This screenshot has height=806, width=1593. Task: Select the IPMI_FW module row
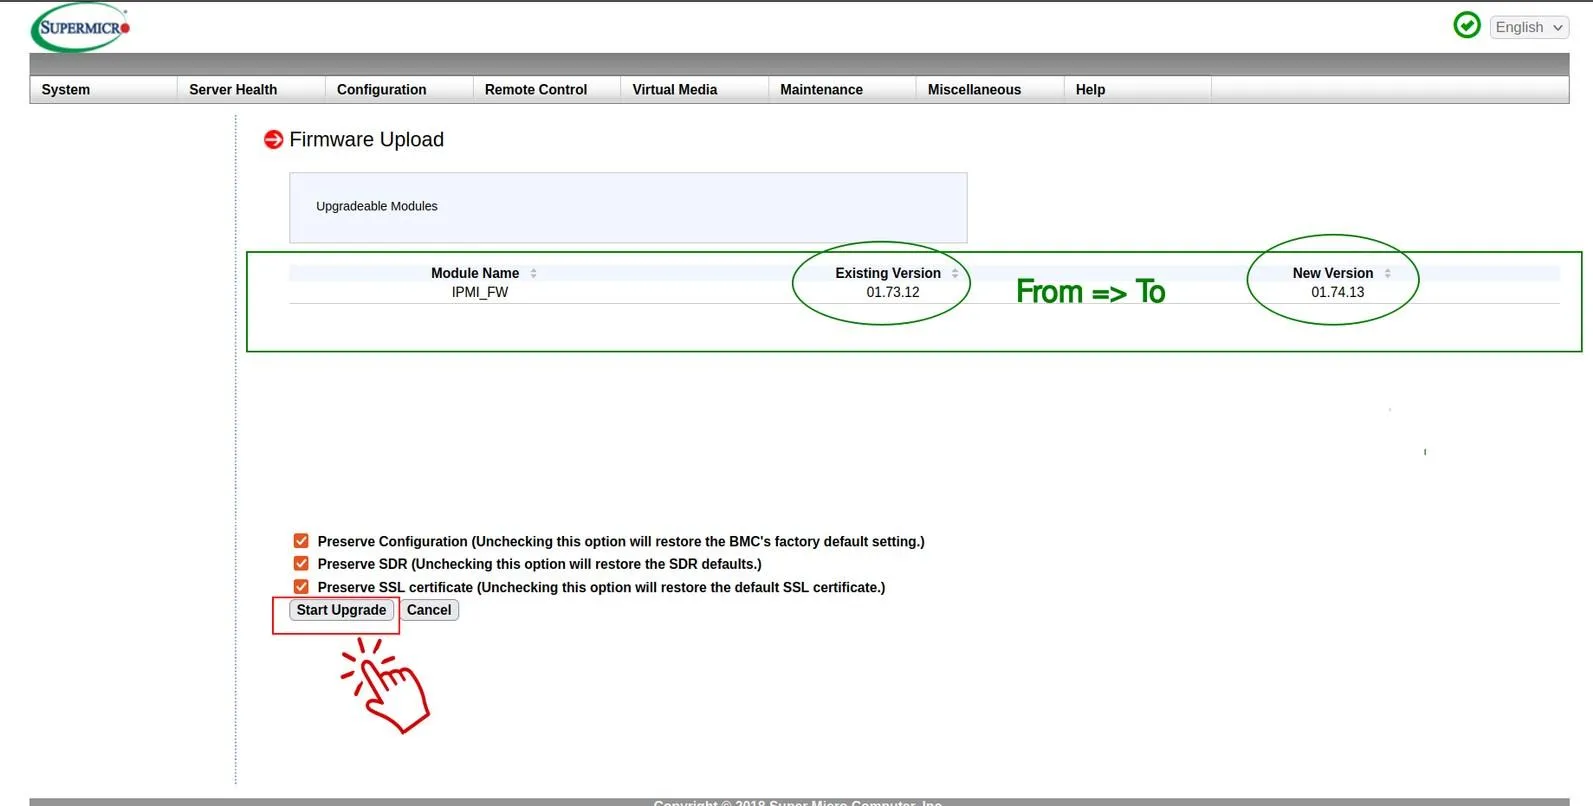pos(480,293)
